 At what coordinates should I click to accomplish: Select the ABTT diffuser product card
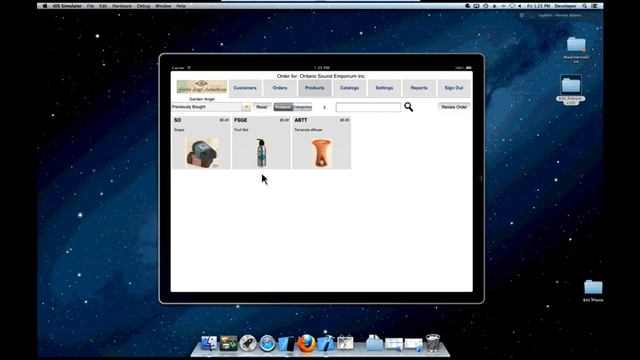[x=322, y=142]
